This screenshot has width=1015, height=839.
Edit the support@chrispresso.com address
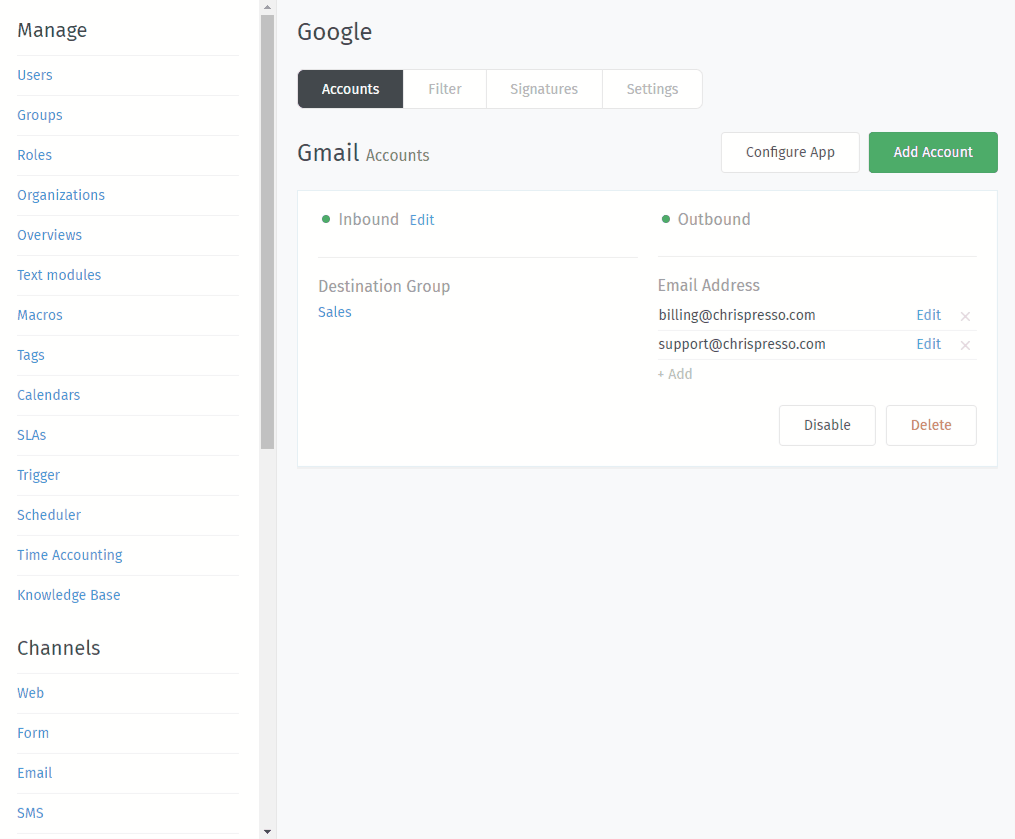click(x=928, y=344)
